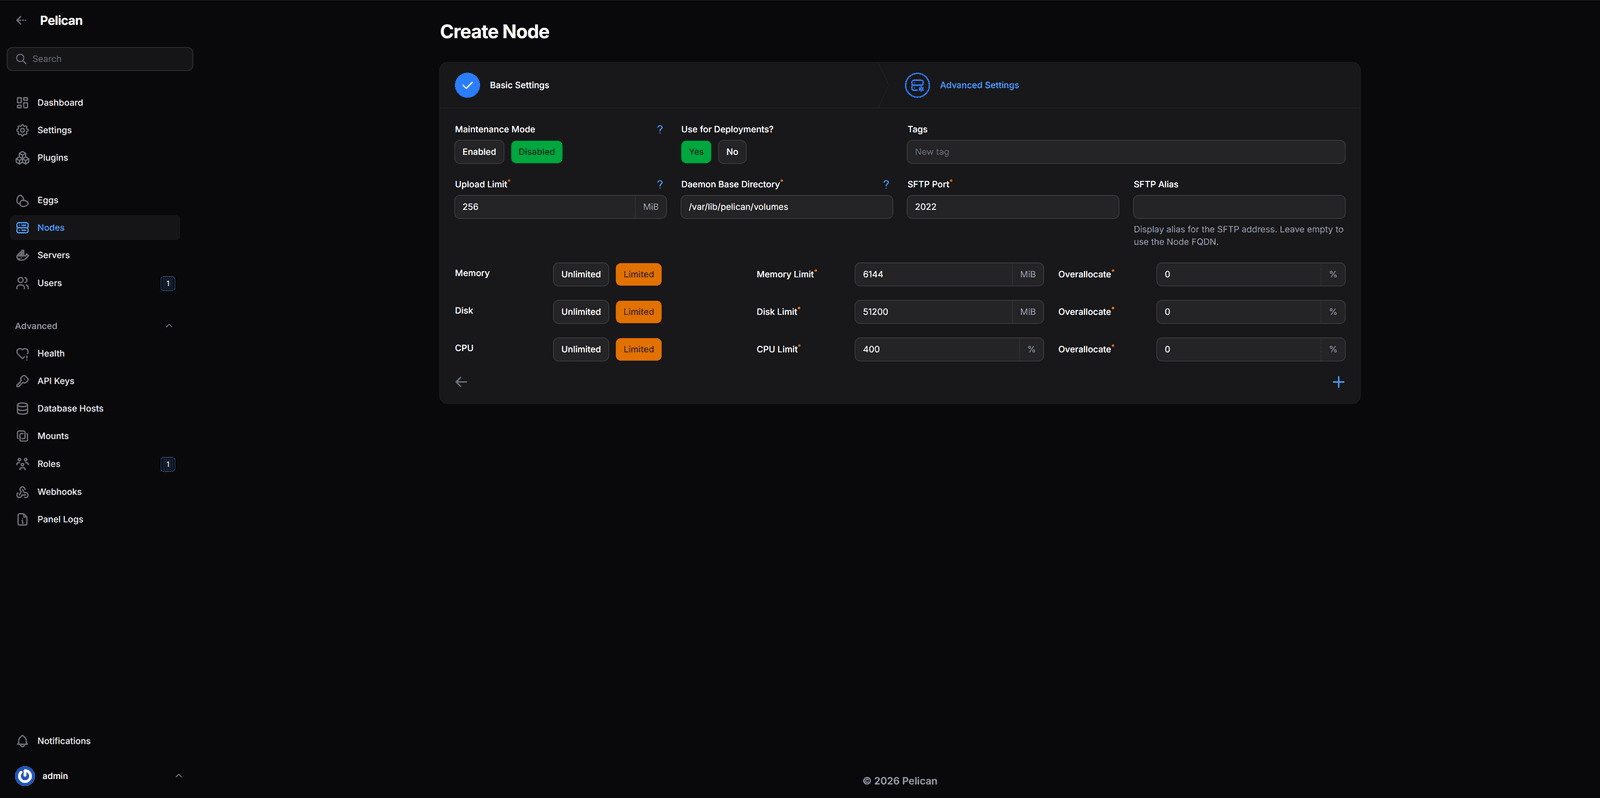
Task: Set Memory to Limited
Action: 639,274
